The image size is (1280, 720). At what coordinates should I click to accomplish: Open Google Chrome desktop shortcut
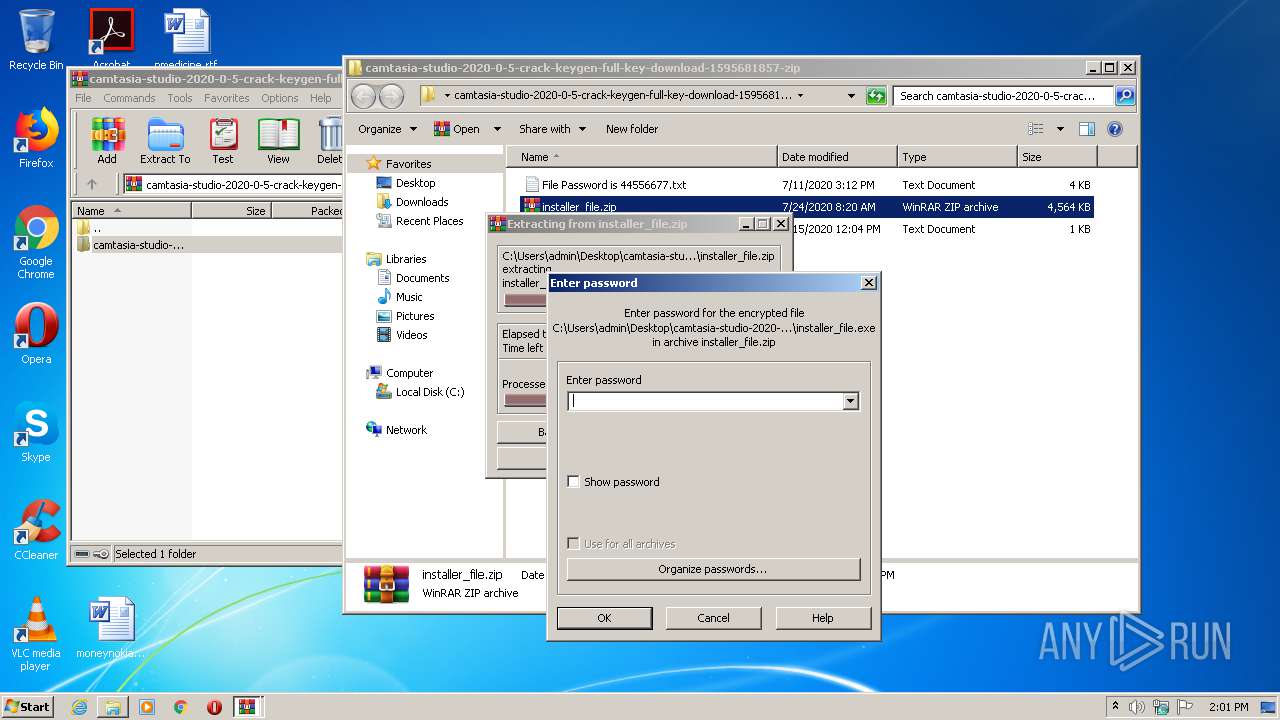(x=36, y=243)
